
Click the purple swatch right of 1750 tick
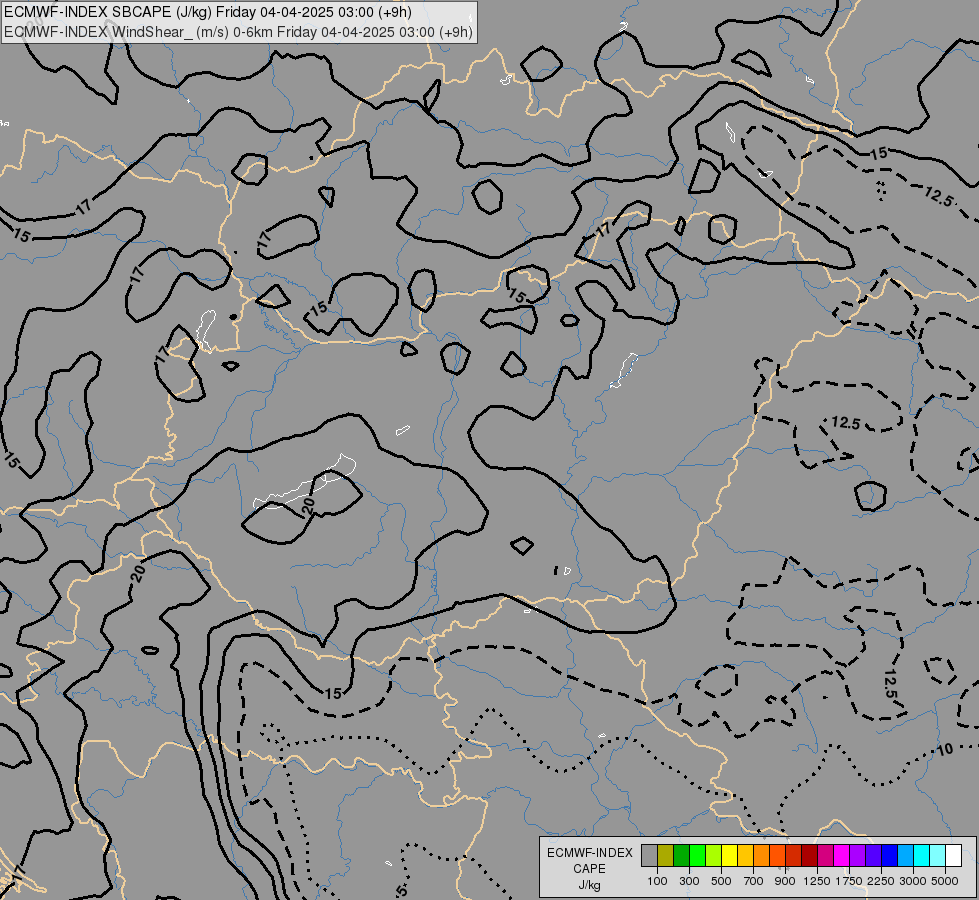(x=858, y=855)
